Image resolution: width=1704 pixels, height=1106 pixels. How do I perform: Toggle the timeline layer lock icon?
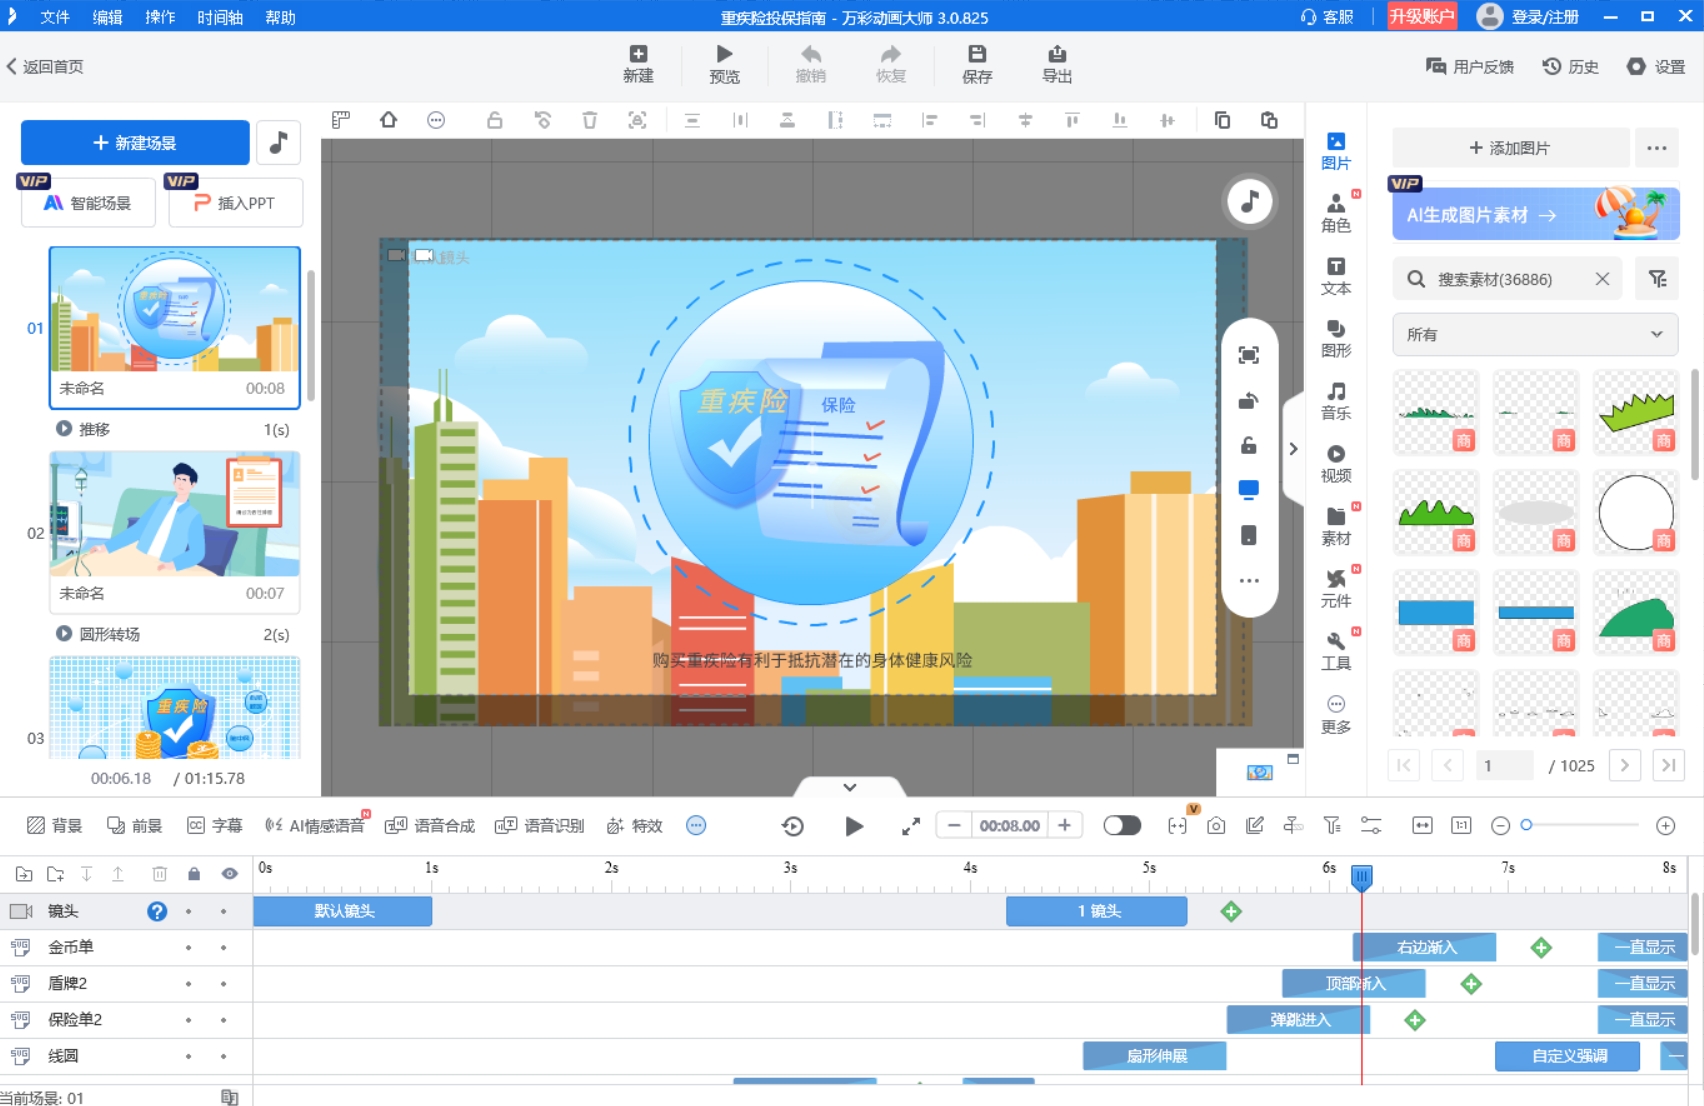point(194,874)
